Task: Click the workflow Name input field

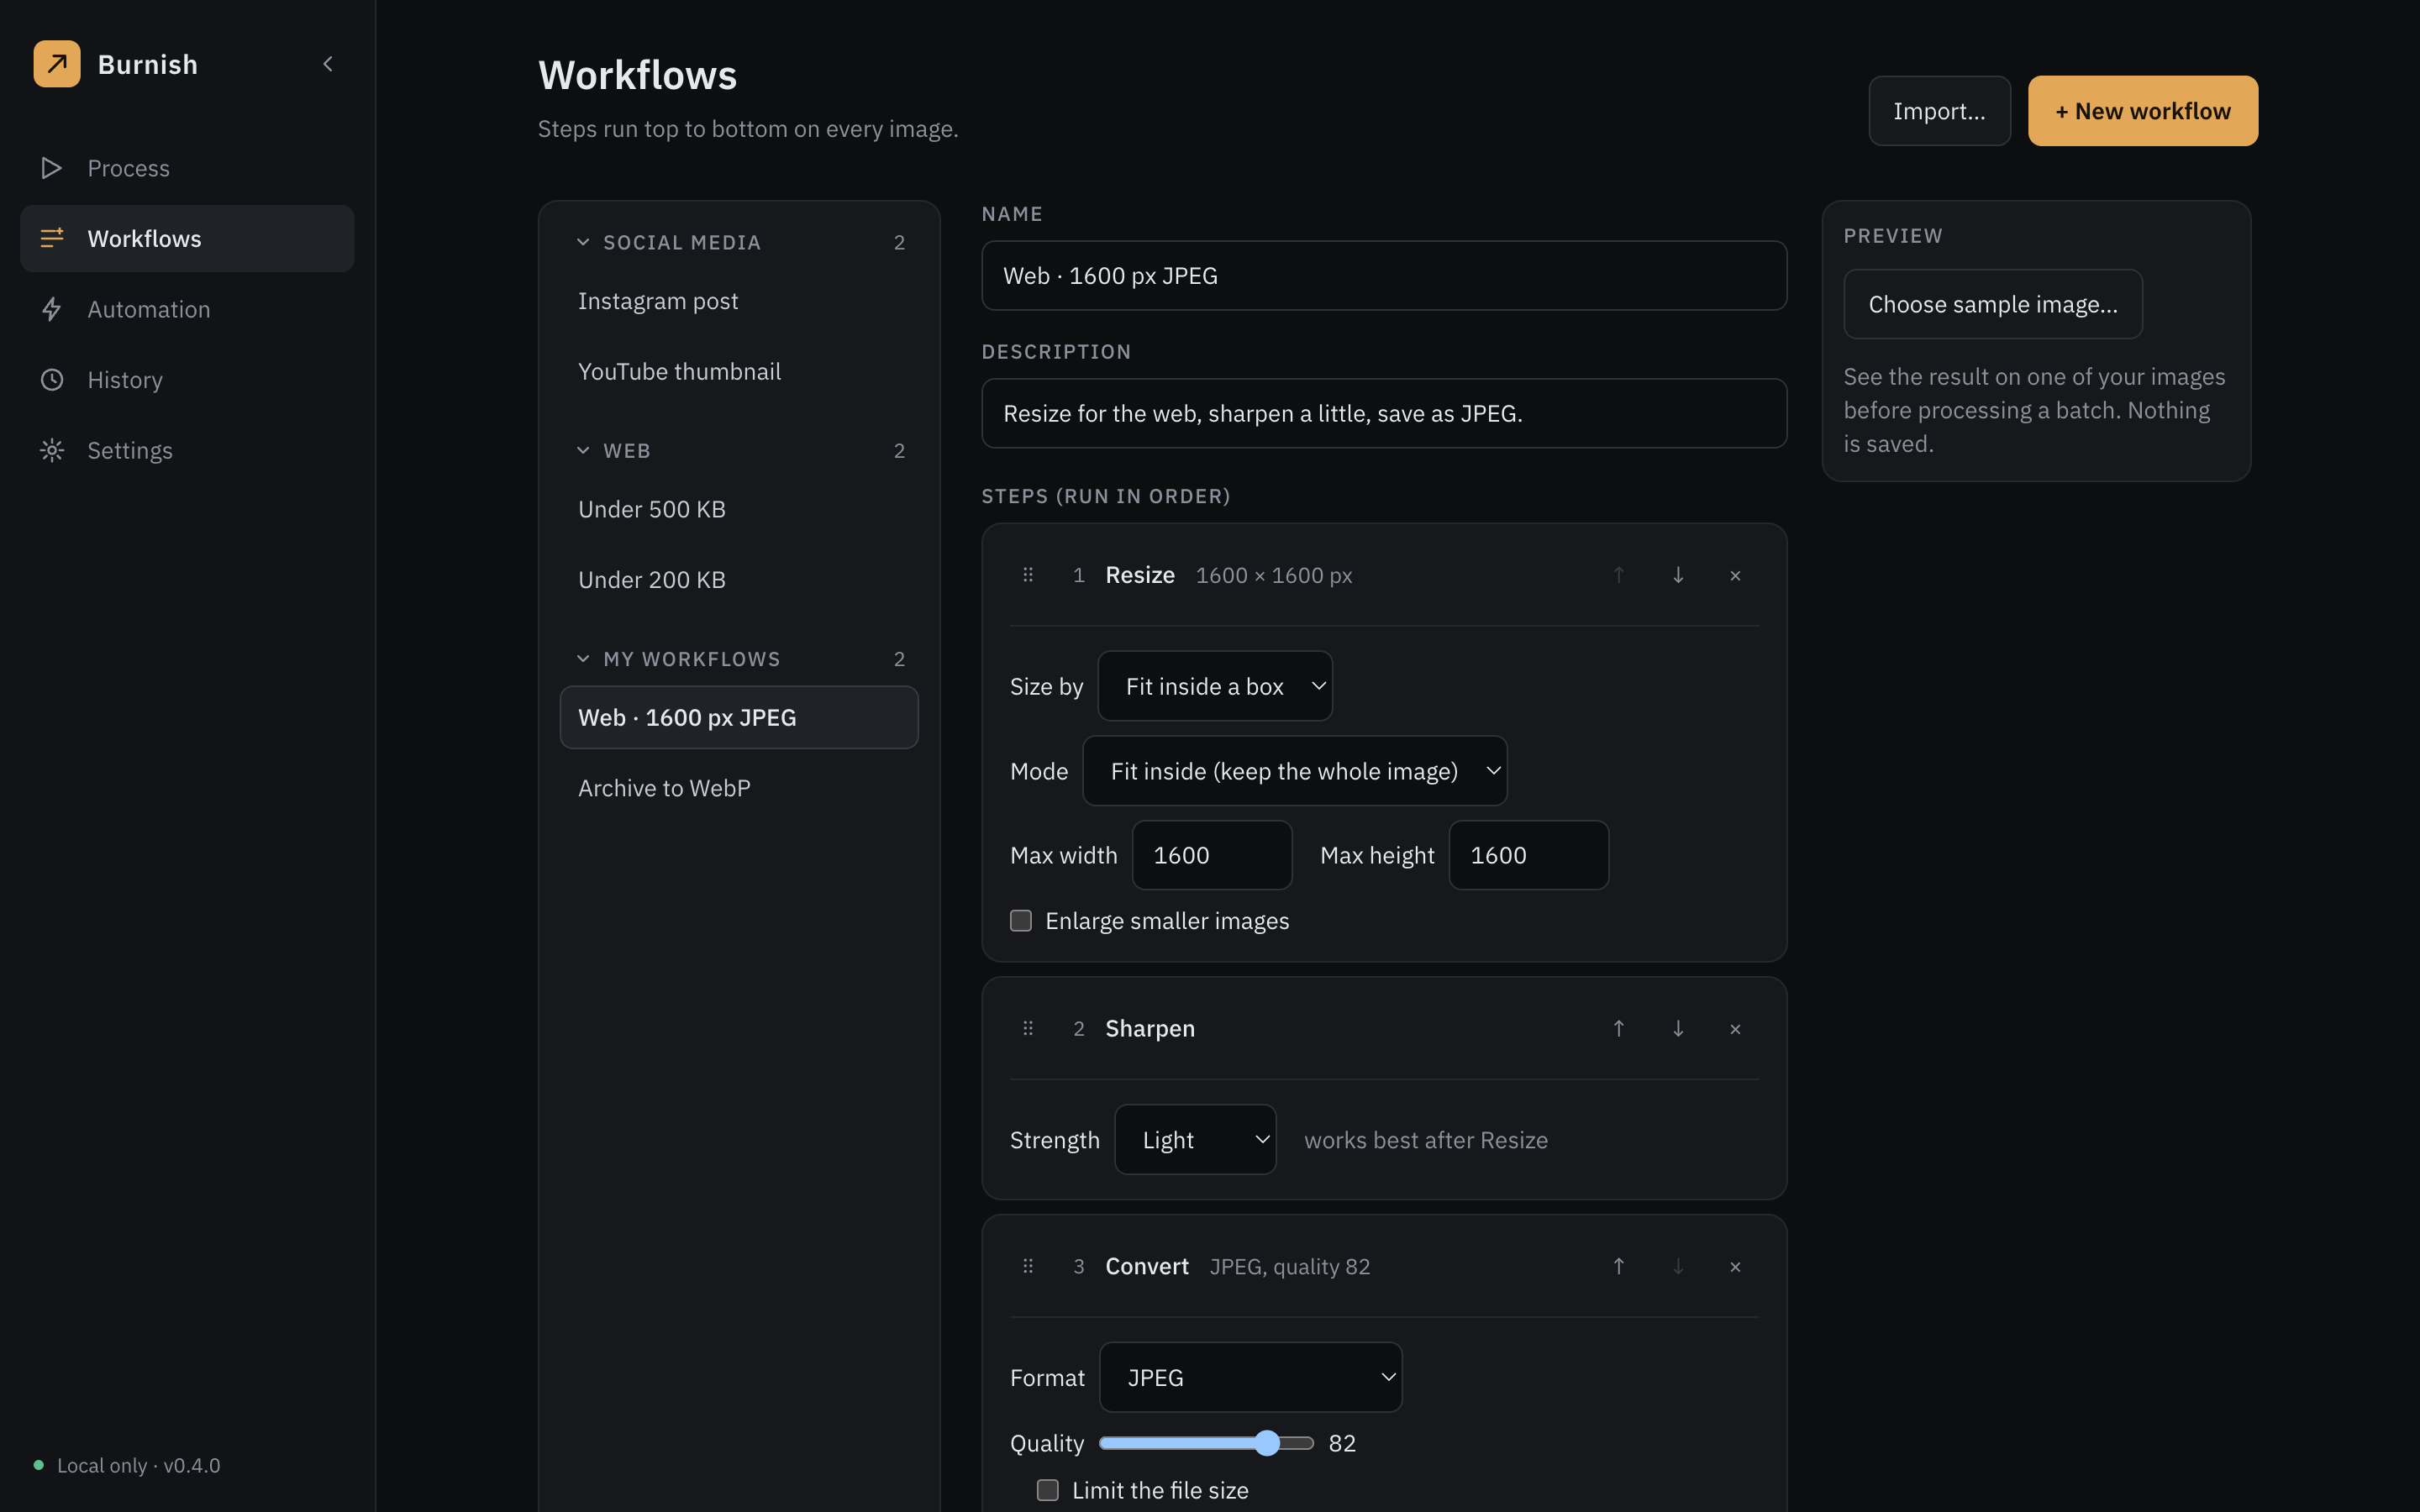Action: point(1384,275)
